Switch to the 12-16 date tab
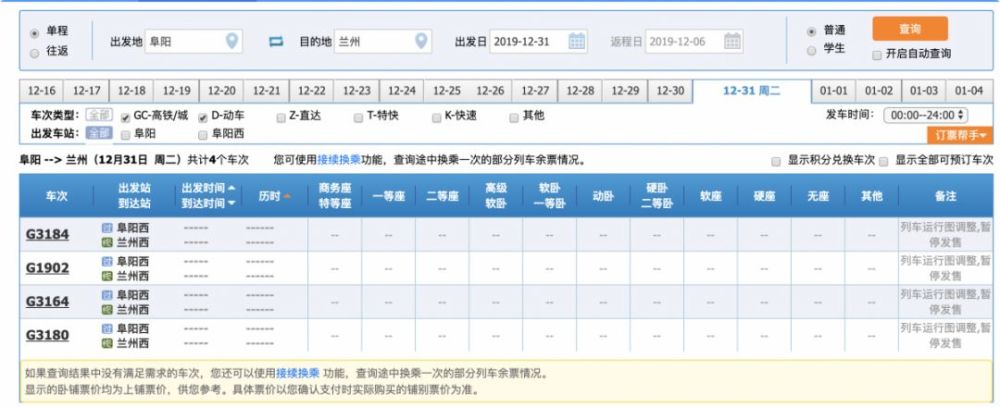Image resolution: width=1000 pixels, height=407 pixels. click(41, 91)
